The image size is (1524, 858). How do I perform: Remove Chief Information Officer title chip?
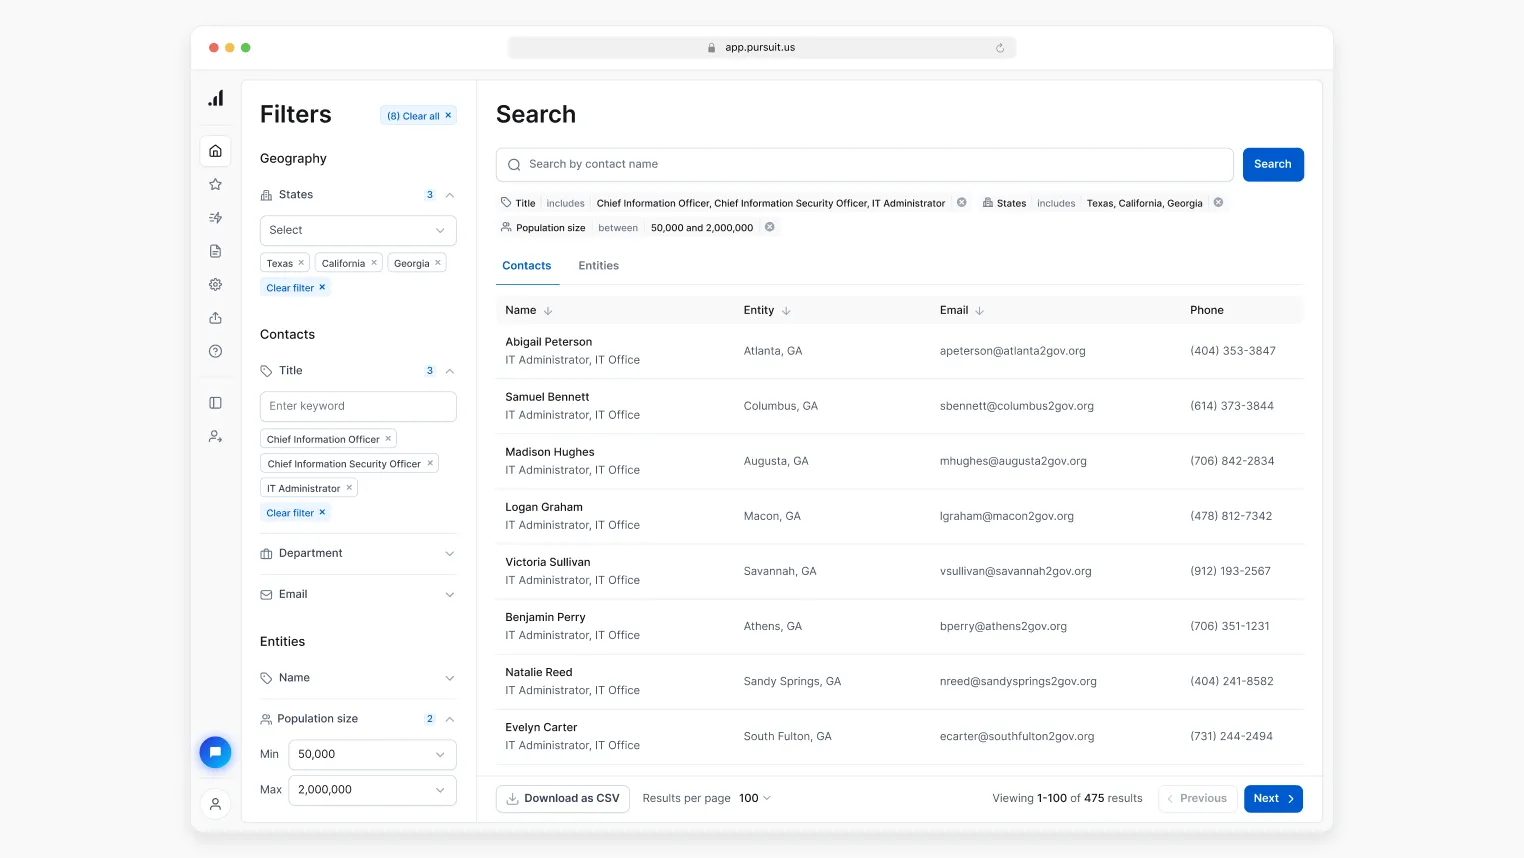388,439
